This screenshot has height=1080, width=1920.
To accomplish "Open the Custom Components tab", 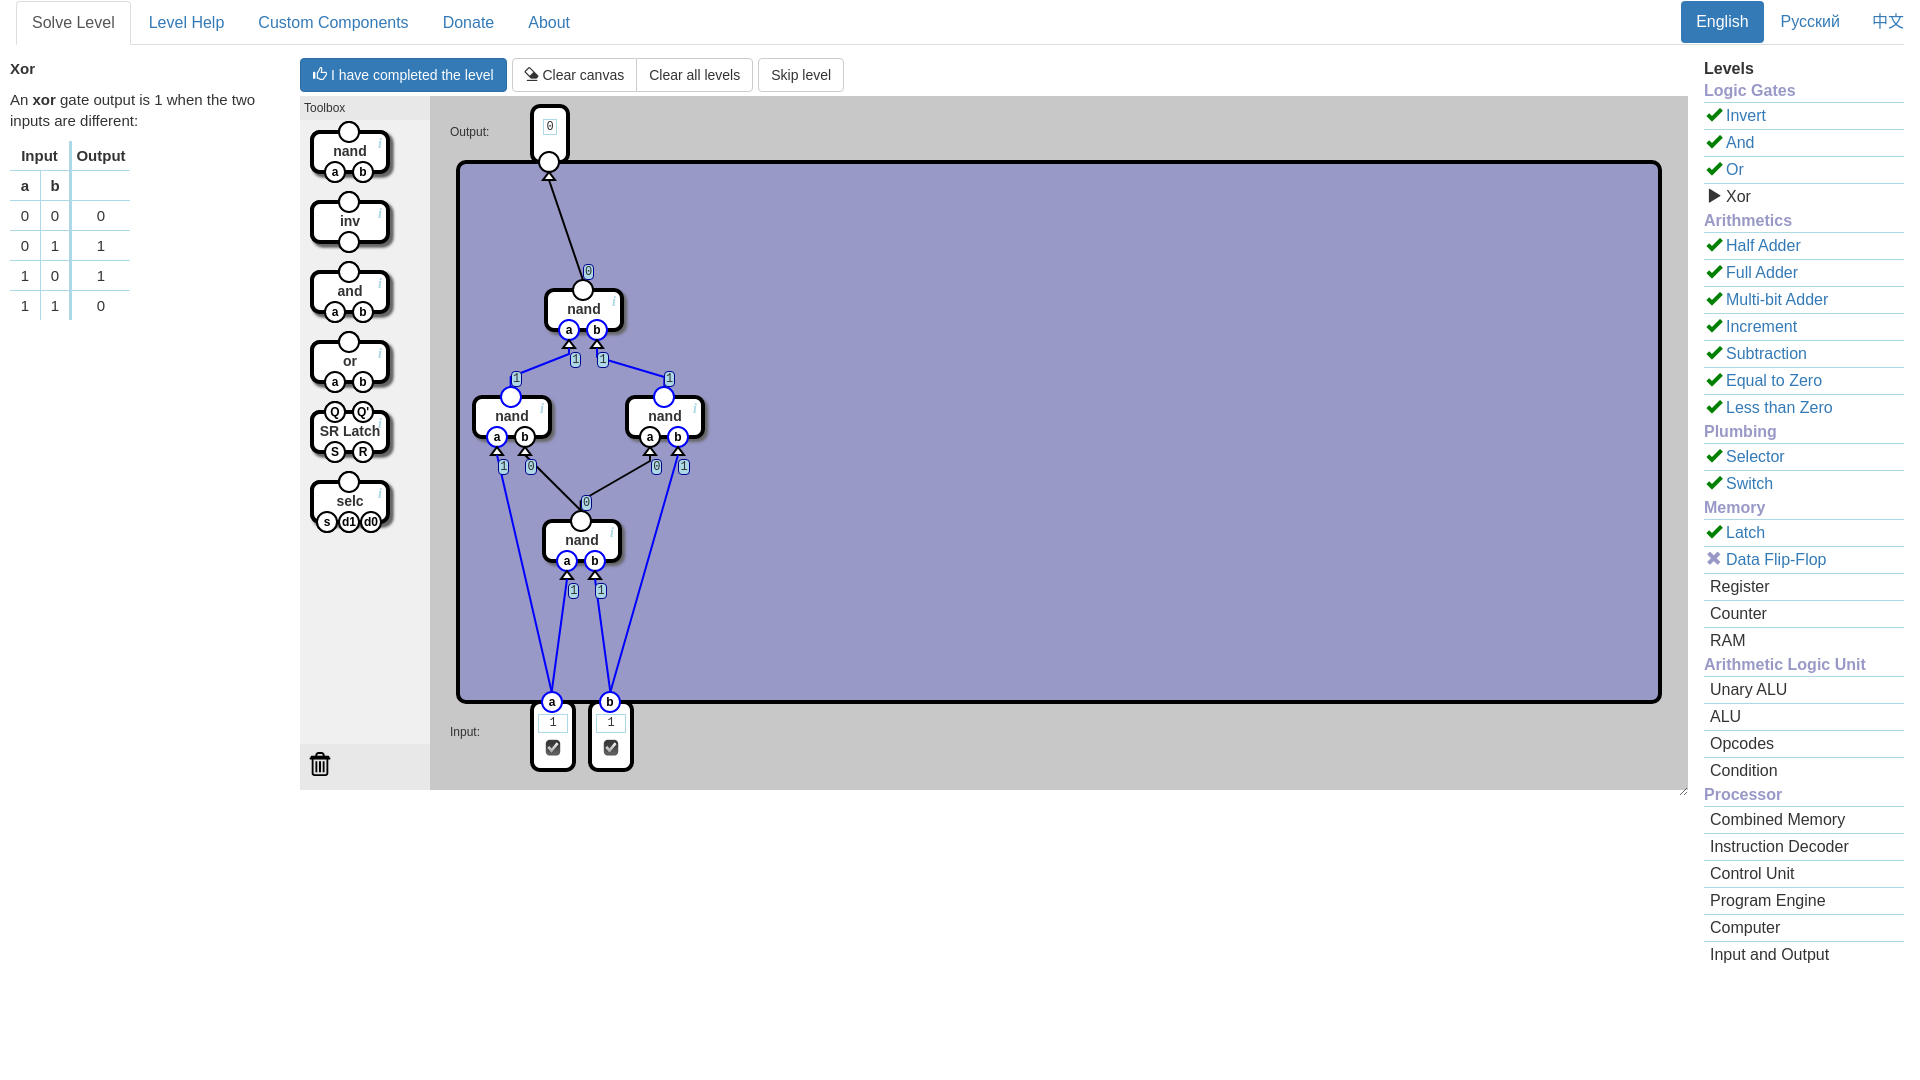I will (x=333, y=22).
